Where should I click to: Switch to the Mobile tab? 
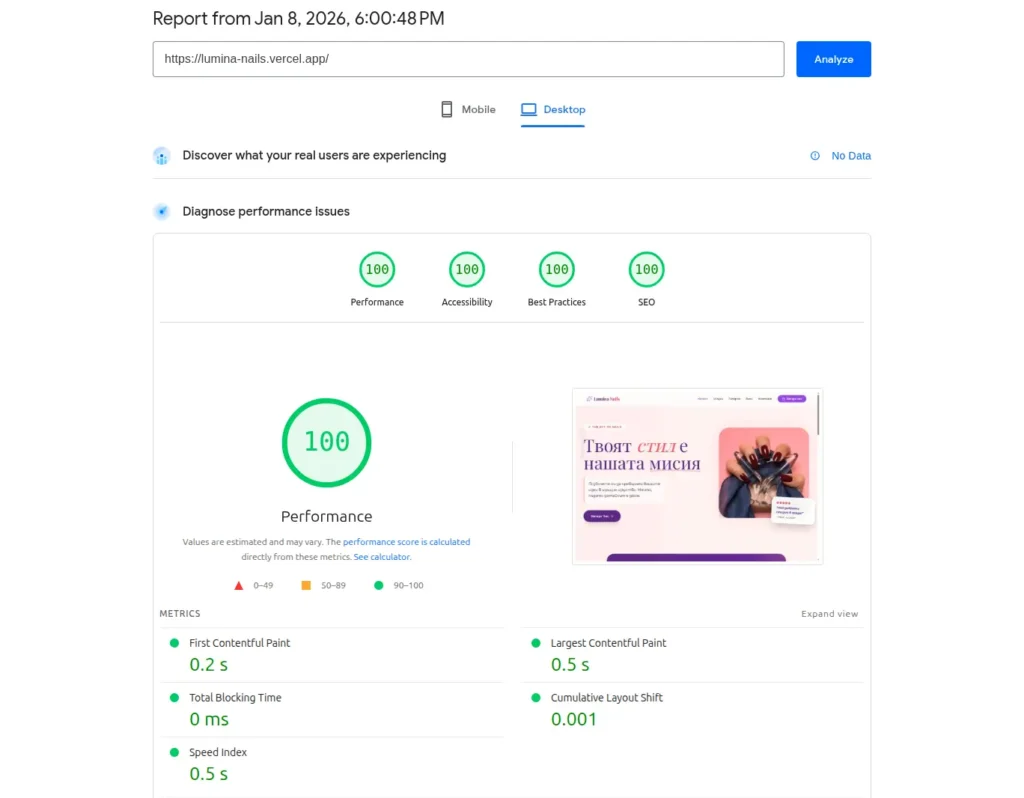coord(467,109)
